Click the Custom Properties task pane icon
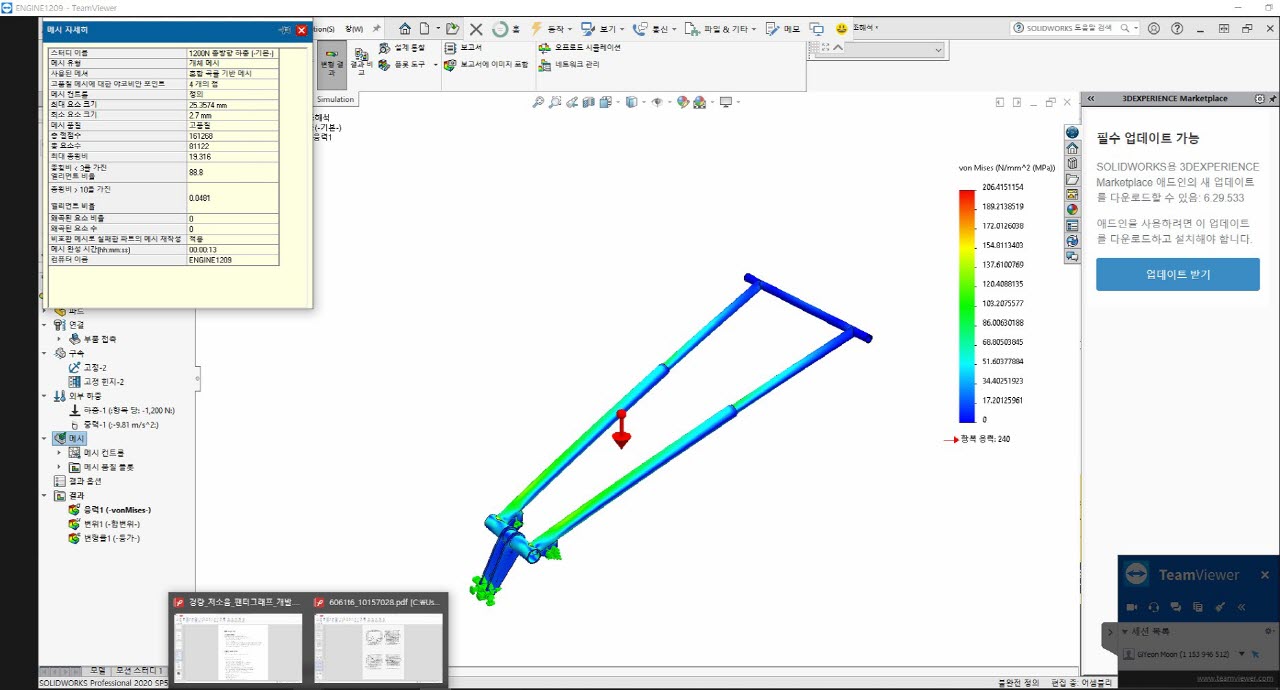This screenshot has width=1280, height=690. tap(1072, 225)
